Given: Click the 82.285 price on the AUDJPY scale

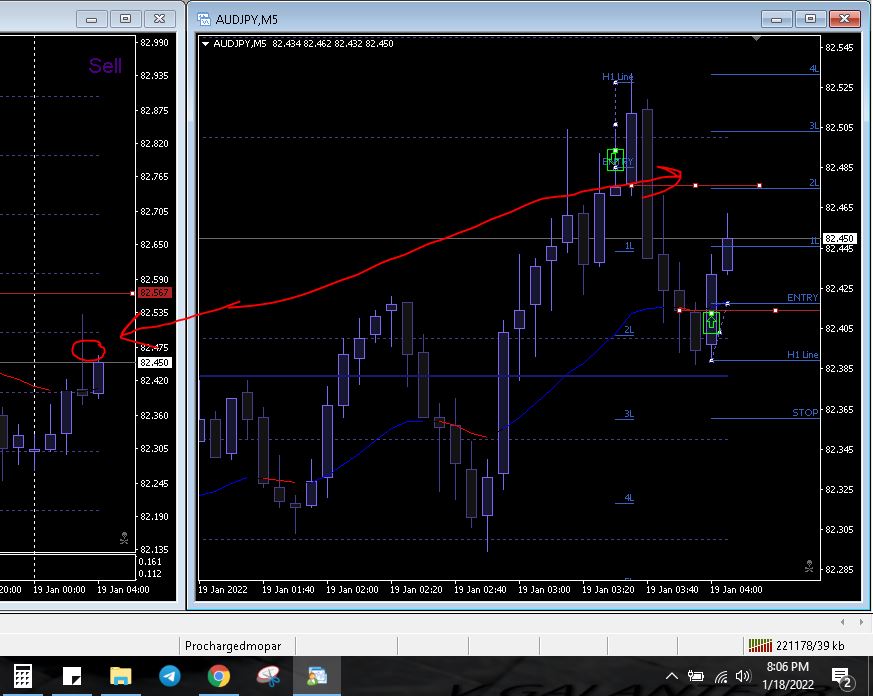Looking at the screenshot, I should point(838,570).
